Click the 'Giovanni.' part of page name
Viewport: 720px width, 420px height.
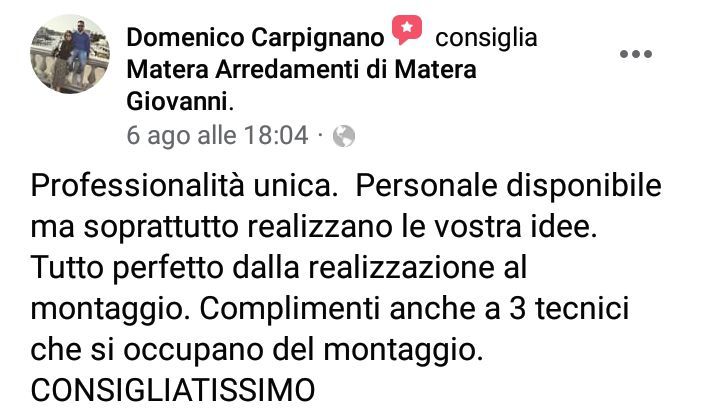(180, 102)
